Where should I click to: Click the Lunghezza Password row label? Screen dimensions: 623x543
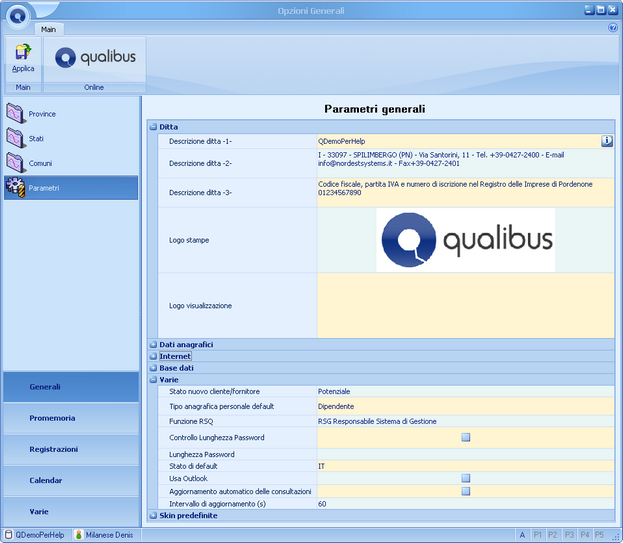[202, 454]
